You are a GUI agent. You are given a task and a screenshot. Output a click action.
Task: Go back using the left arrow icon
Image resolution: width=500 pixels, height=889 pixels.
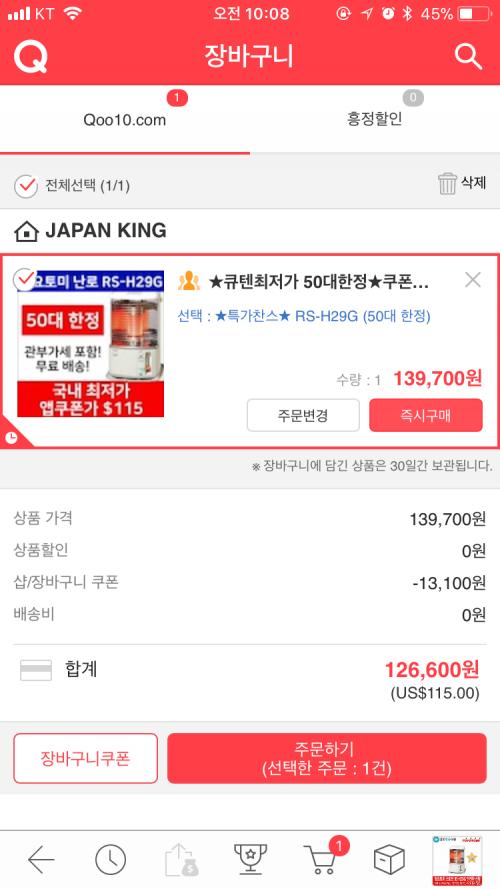[41, 861]
